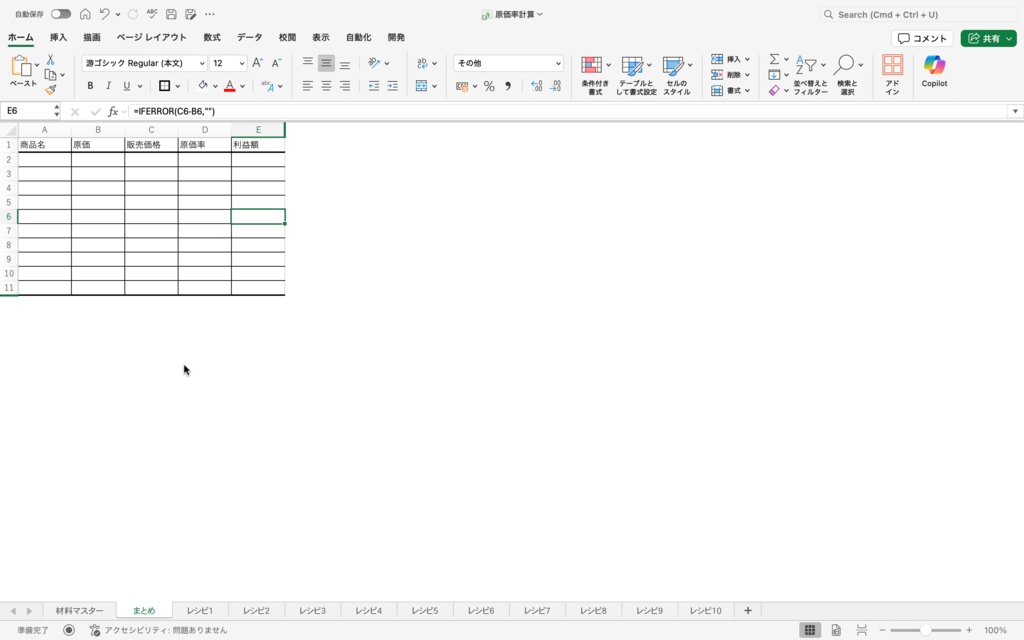Image resolution: width=1024 pixels, height=640 pixels.
Task: Click the wrap text icon
Action: point(422,63)
